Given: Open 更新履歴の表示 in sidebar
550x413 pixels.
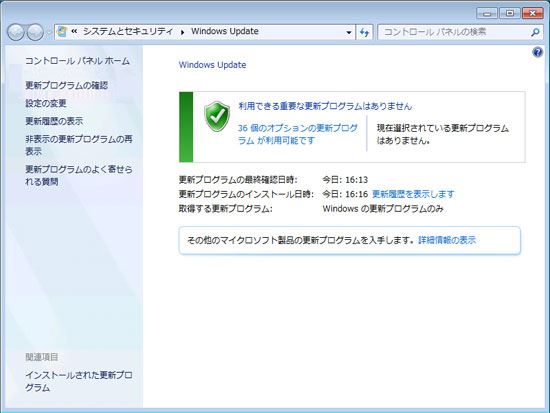Looking at the screenshot, I should (x=54, y=121).
